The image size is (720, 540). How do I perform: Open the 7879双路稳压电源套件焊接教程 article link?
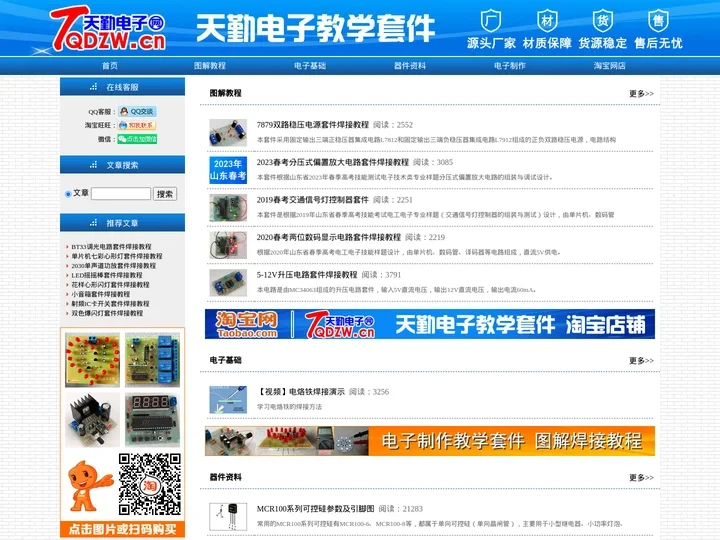coord(312,125)
